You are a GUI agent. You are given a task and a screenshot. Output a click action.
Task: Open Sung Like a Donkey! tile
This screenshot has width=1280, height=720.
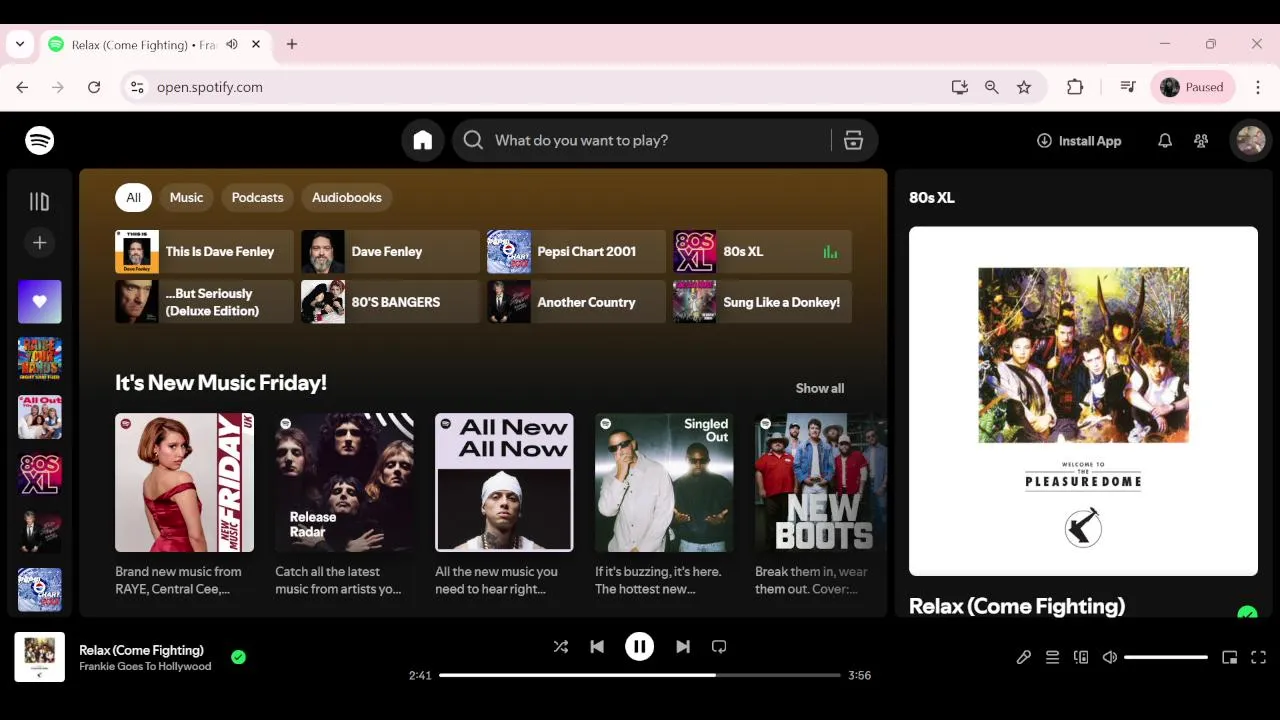click(762, 302)
